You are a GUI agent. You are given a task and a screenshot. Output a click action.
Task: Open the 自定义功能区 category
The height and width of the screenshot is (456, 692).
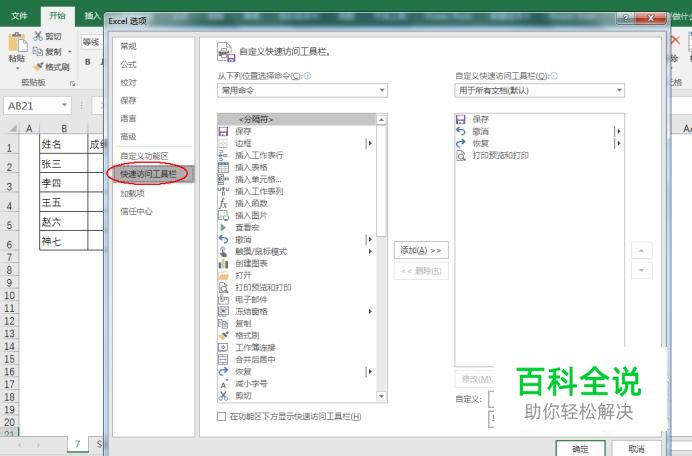[x=144, y=156]
